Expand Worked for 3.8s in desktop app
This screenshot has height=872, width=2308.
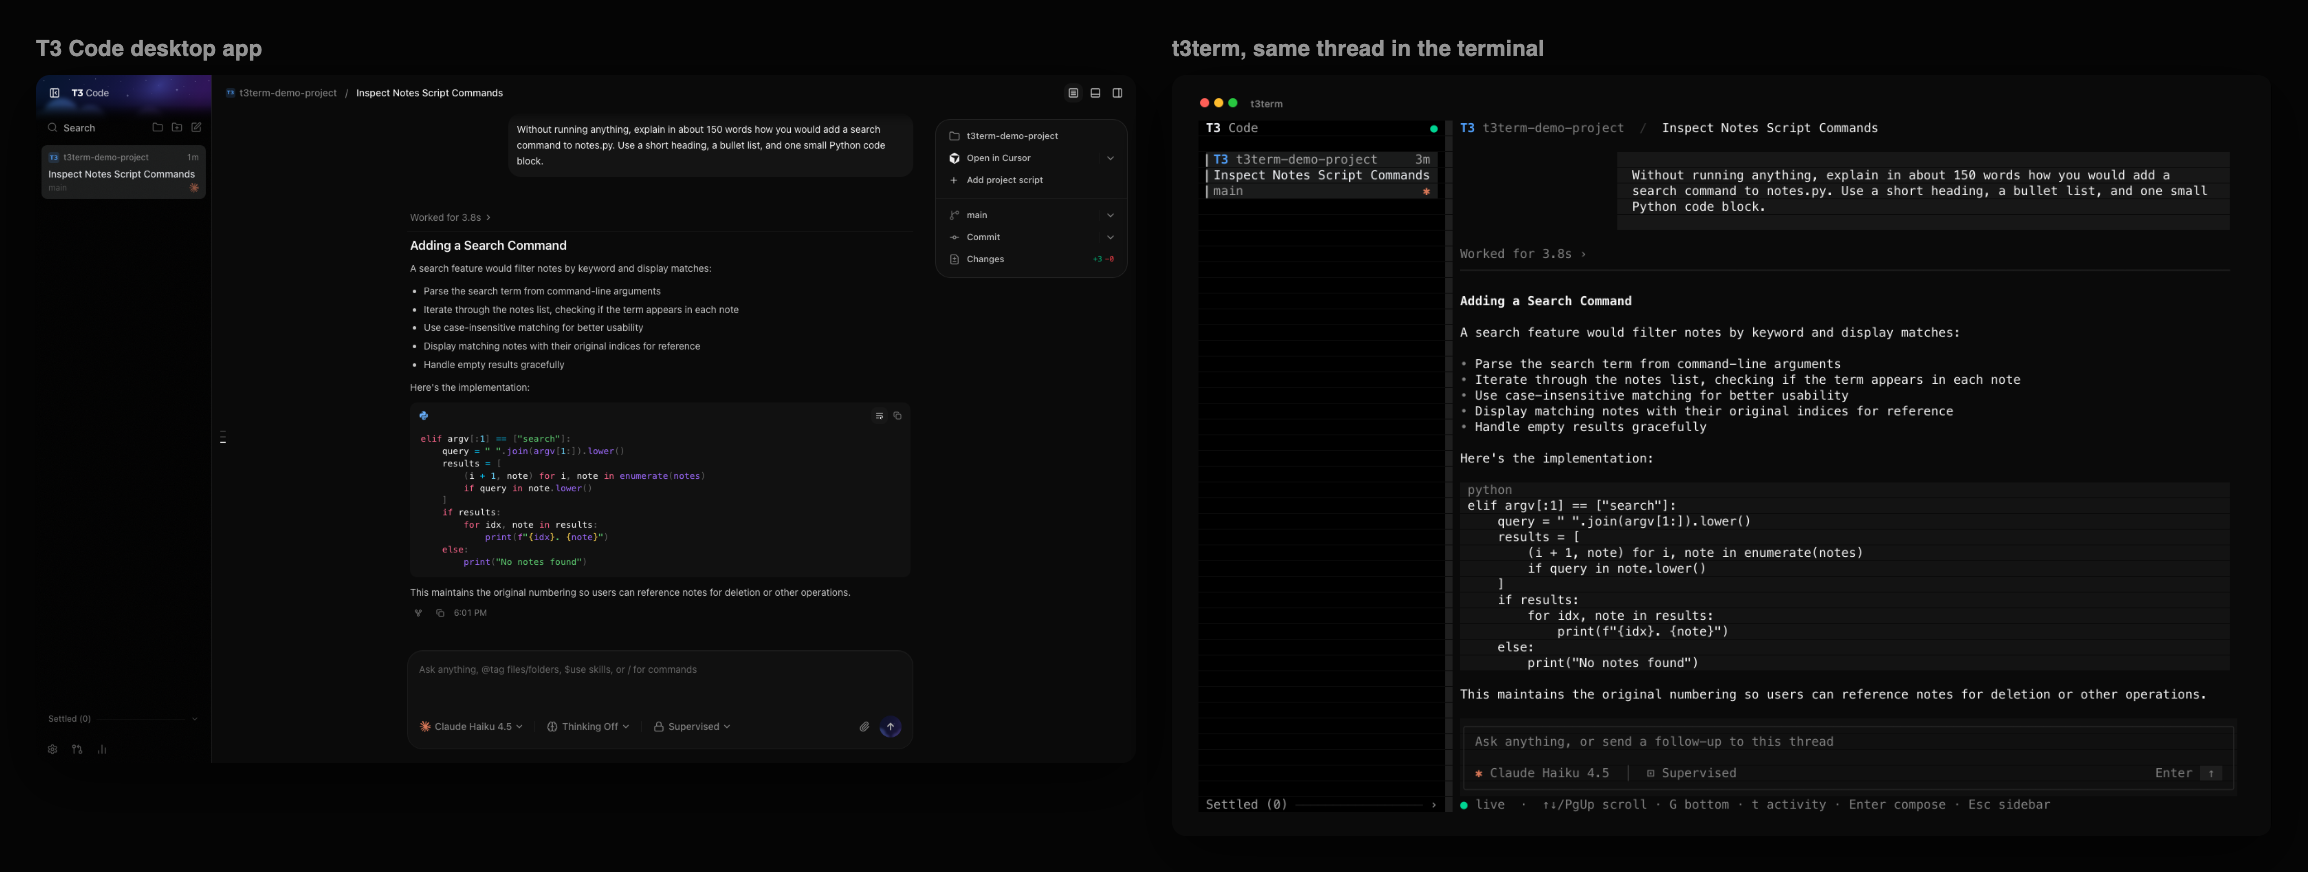click(450, 217)
